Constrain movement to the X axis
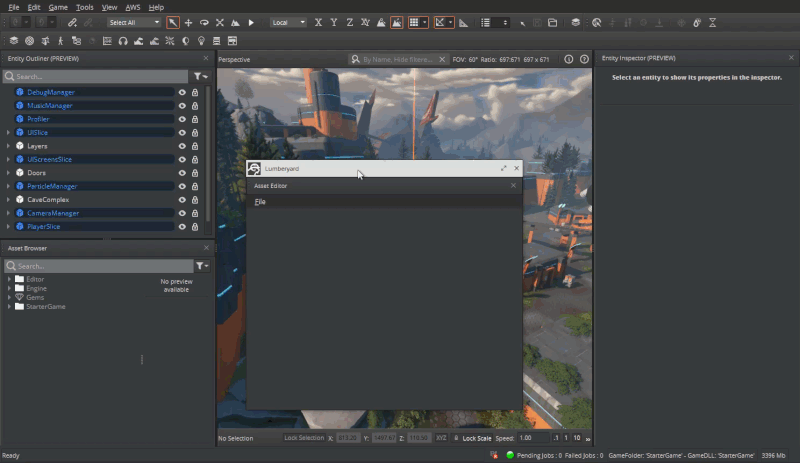 pos(318,22)
